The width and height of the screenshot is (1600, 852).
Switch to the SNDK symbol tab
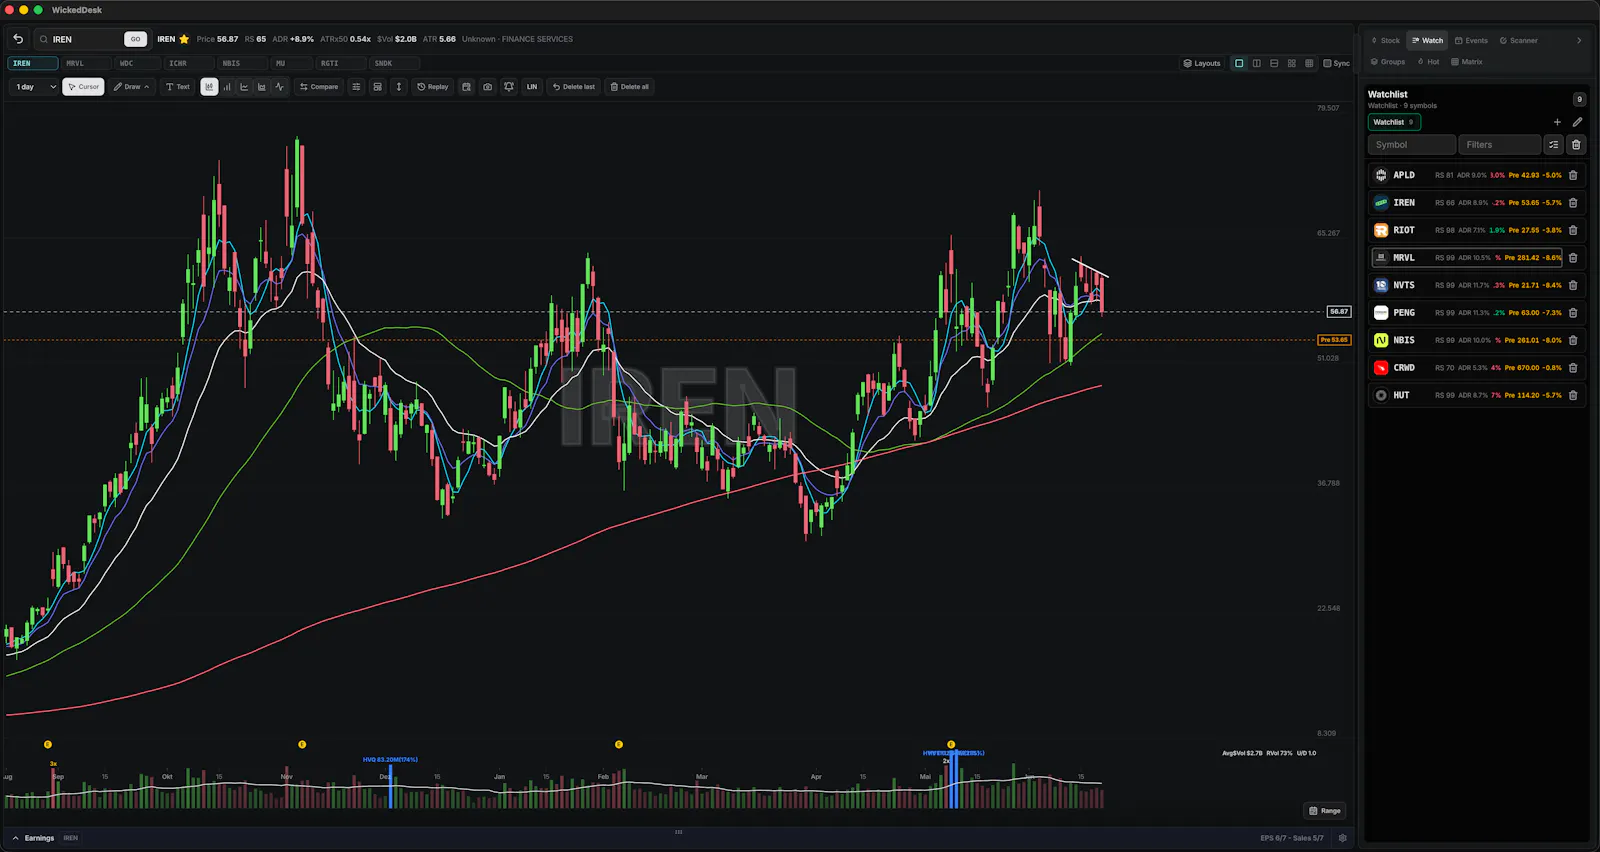(x=393, y=63)
